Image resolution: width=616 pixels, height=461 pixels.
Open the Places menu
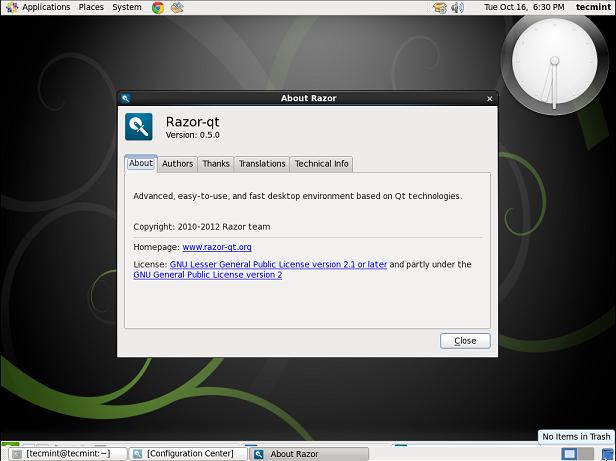coord(91,7)
